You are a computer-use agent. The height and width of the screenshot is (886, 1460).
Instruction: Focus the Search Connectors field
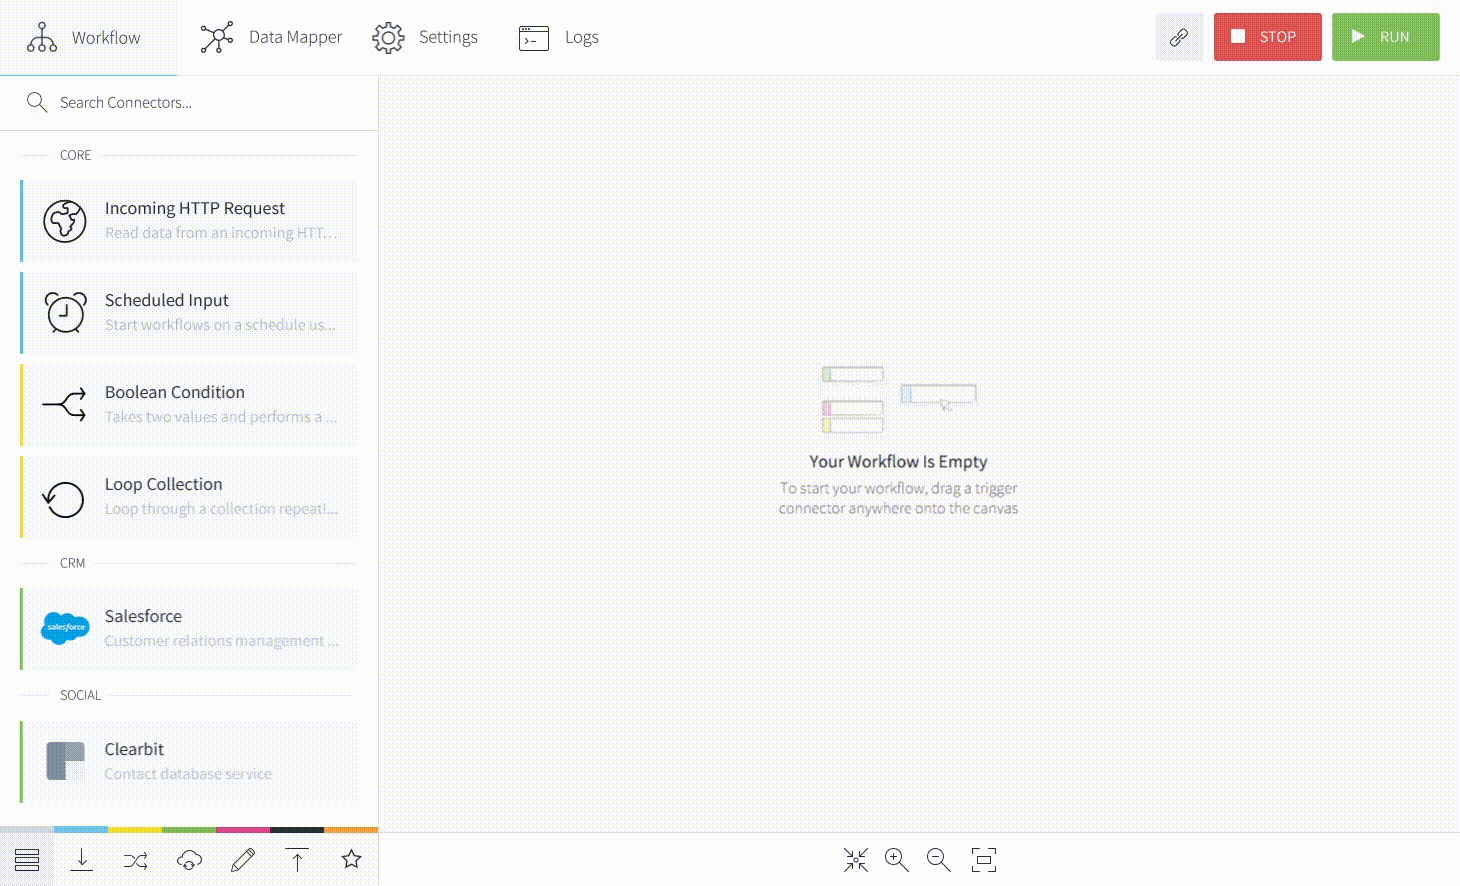tap(189, 102)
